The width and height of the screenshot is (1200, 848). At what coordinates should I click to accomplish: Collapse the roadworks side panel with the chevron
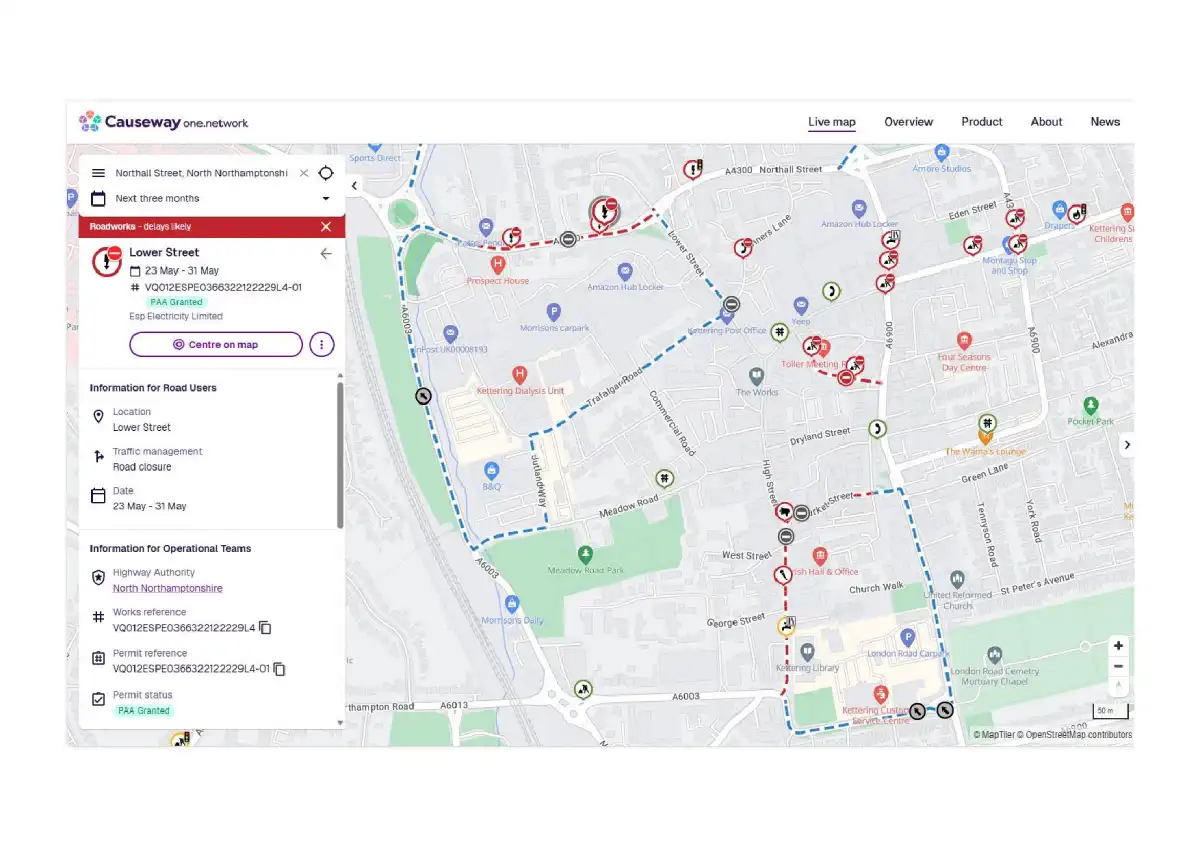click(355, 185)
